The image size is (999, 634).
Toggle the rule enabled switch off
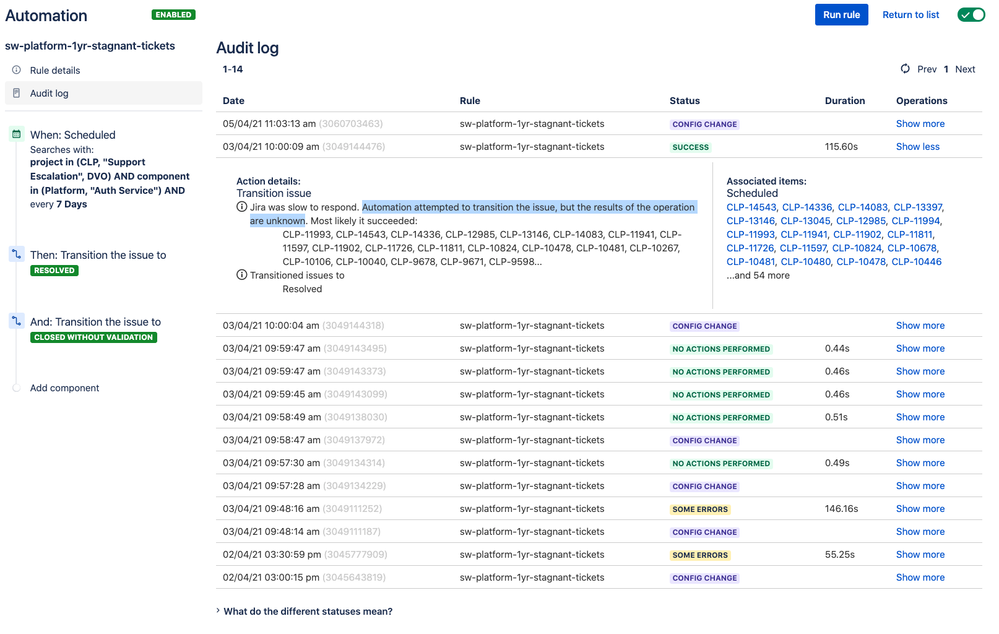tap(971, 15)
